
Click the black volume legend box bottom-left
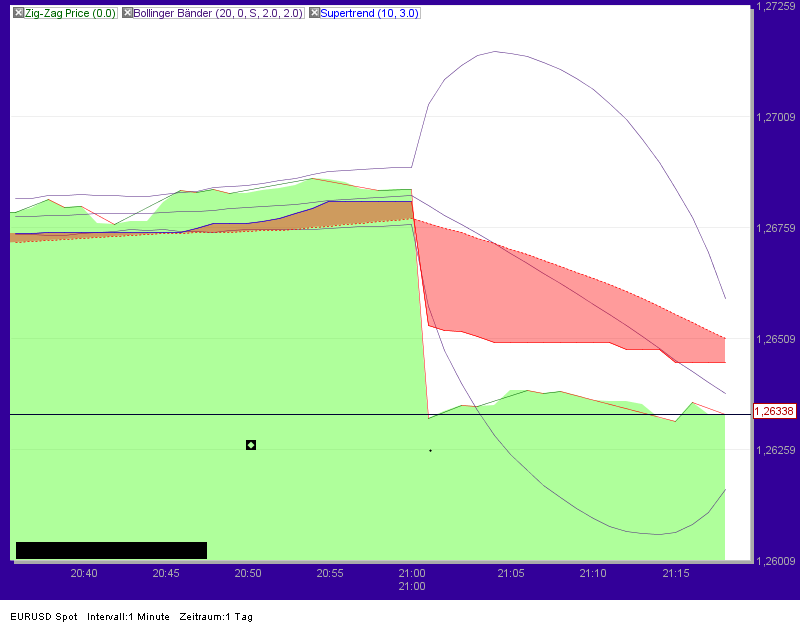pos(110,549)
